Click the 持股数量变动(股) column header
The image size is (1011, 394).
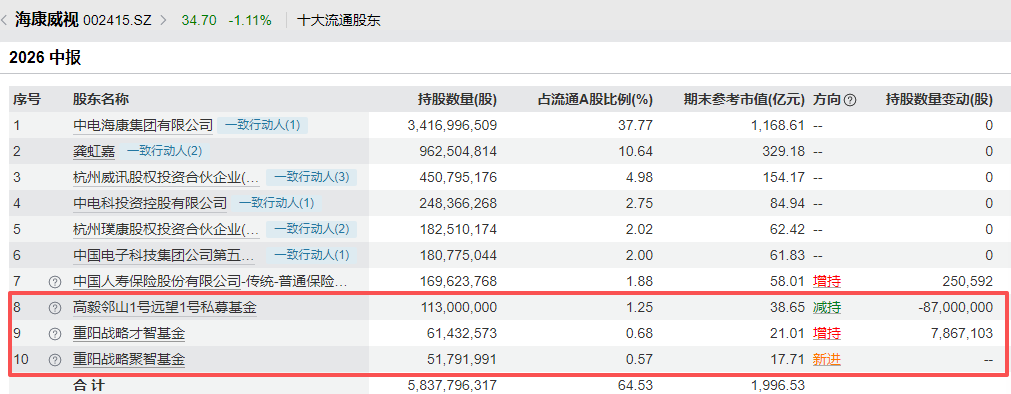[939, 100]
